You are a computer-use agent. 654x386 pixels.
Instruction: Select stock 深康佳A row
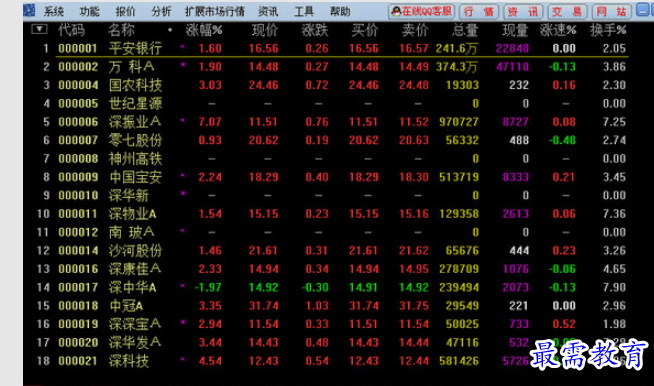(332, 269)
